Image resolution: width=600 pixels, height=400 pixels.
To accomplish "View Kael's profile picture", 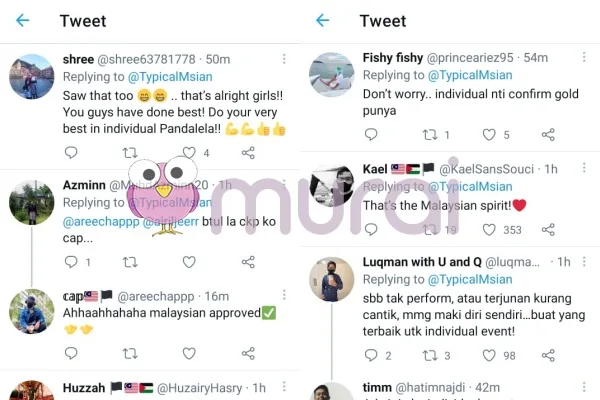I will [x=332, y=184].
